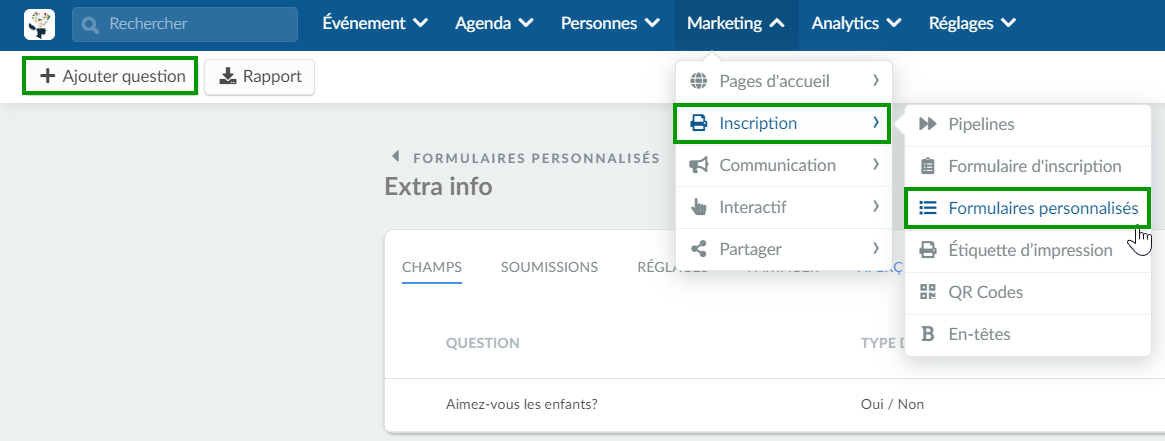This screenshot has width=1165, height=441.
Task: Click the clipboard Formulaire d'inscription icon
Action: pyautogui.click(x=928, y=166)
